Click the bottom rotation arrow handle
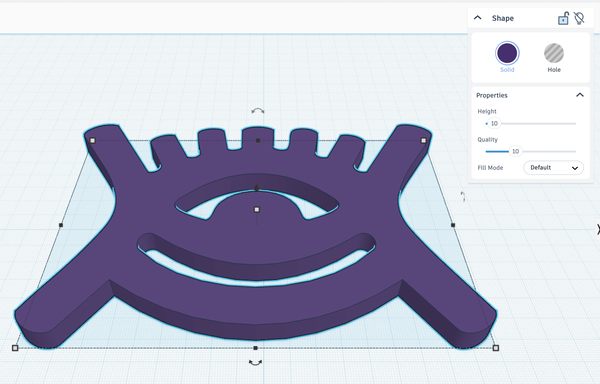Image resolution: width=600 pixels, height=384 pixels. click(255, 362)
